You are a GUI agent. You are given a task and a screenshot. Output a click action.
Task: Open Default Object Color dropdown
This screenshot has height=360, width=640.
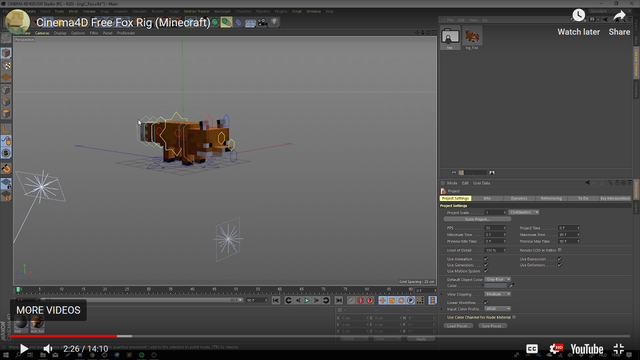tap(498, 280)
